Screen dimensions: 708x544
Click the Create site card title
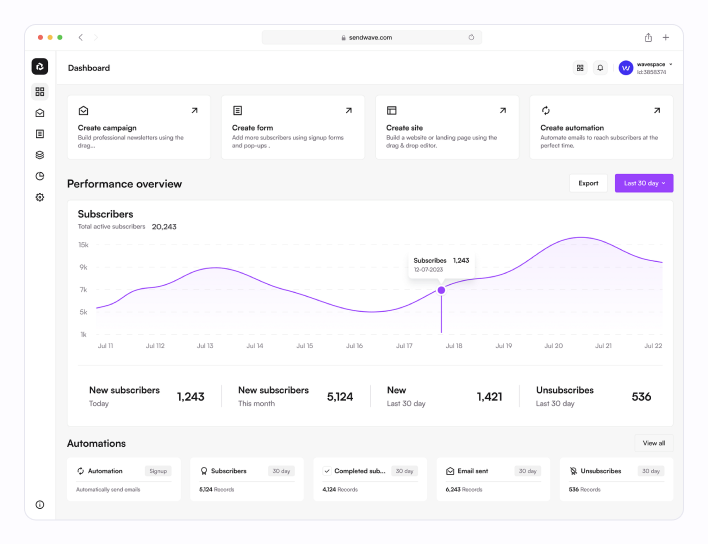[x=405, y=128]
